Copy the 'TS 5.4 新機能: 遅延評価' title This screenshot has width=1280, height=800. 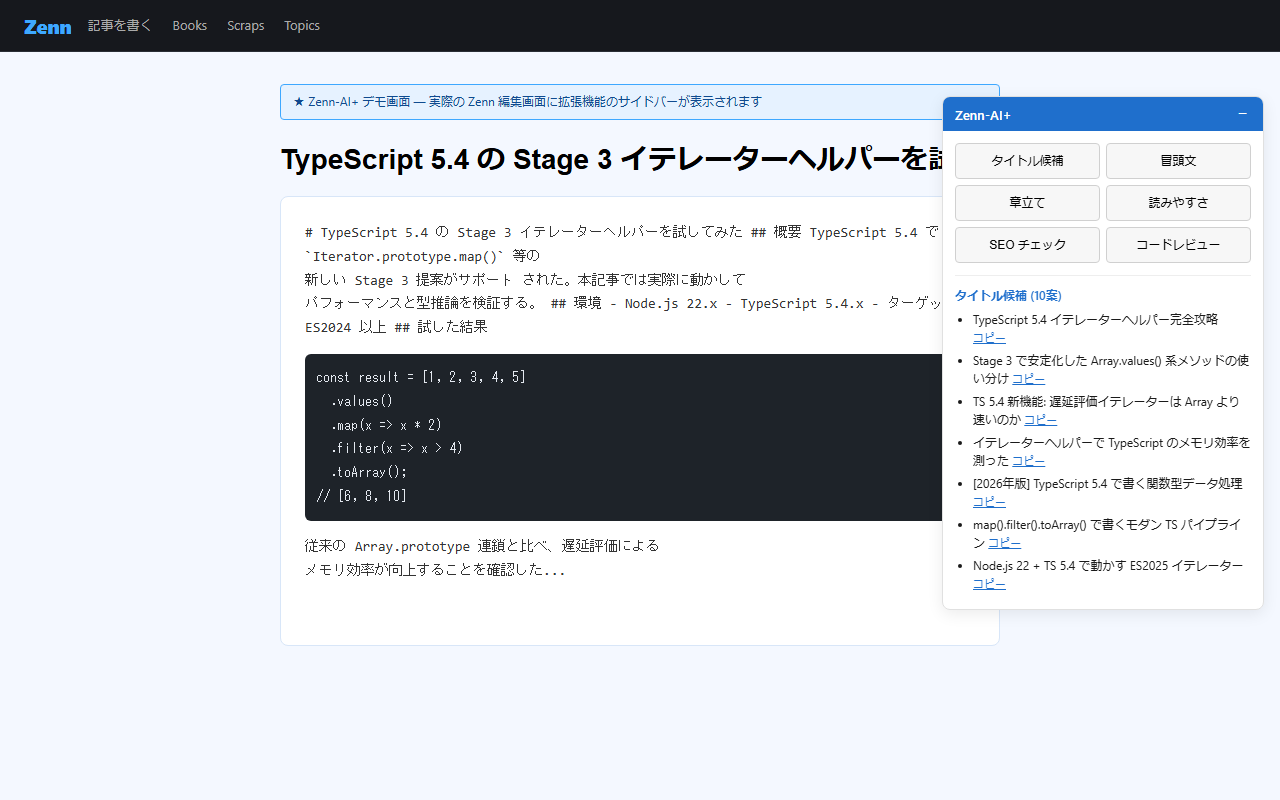point(1040,420)
